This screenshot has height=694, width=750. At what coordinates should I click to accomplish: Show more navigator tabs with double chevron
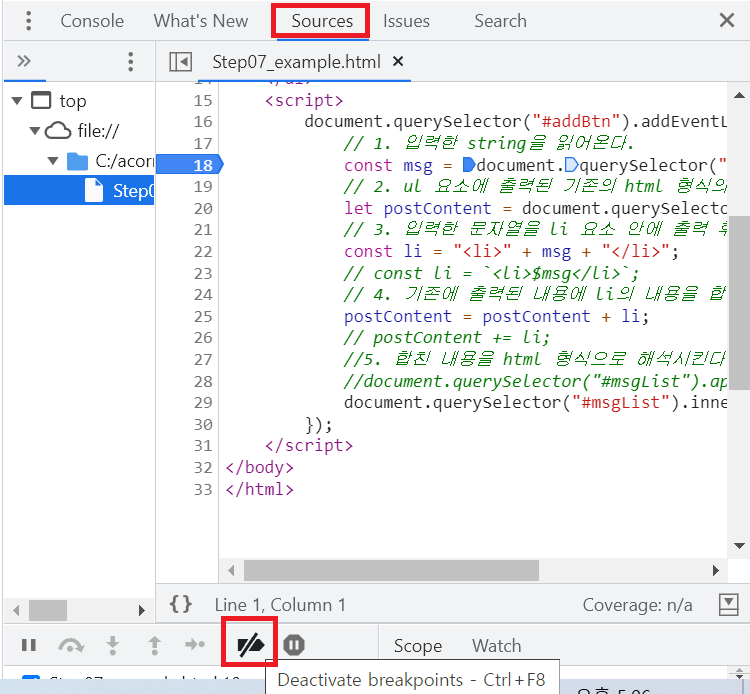pyautogui.click(x=24, y=61)
